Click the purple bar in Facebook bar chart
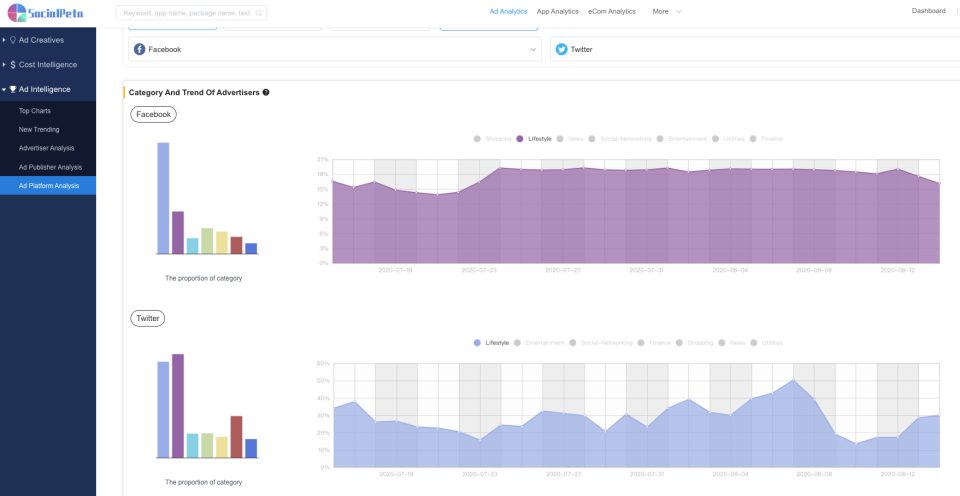 click(x=178, y=232)
